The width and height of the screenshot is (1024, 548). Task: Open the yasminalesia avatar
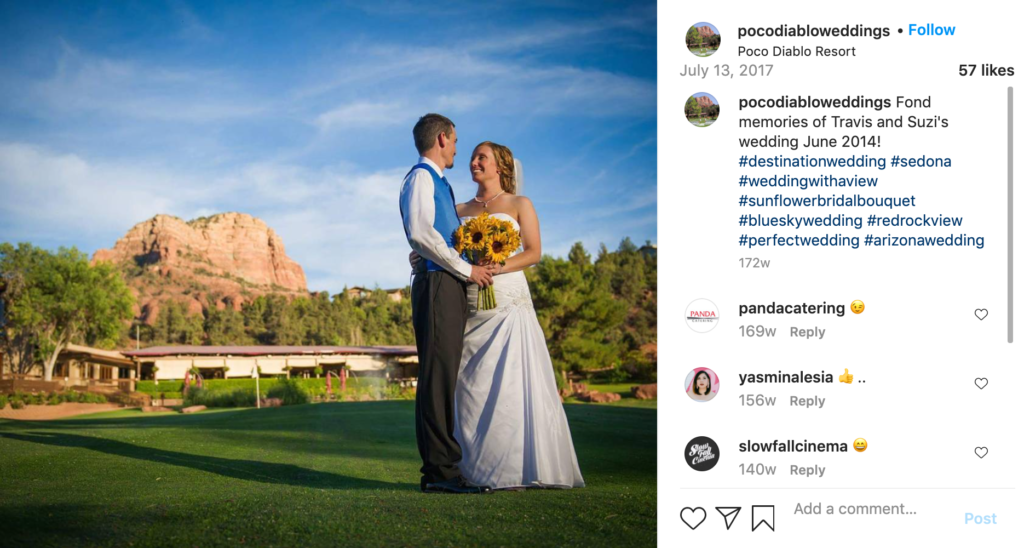point(702,384)
